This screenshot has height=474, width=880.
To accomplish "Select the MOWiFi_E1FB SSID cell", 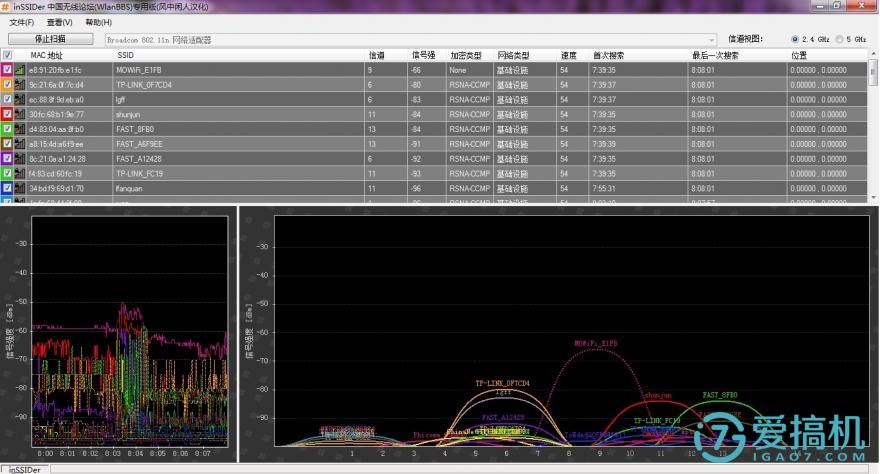I will (x=238, y=70).
